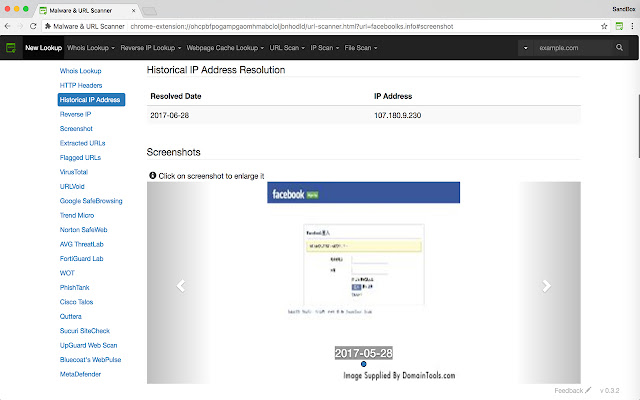Viewport: 640px width, 400px height.
Task: Expand the Whois Lookup menu
Action: point(91,48)
